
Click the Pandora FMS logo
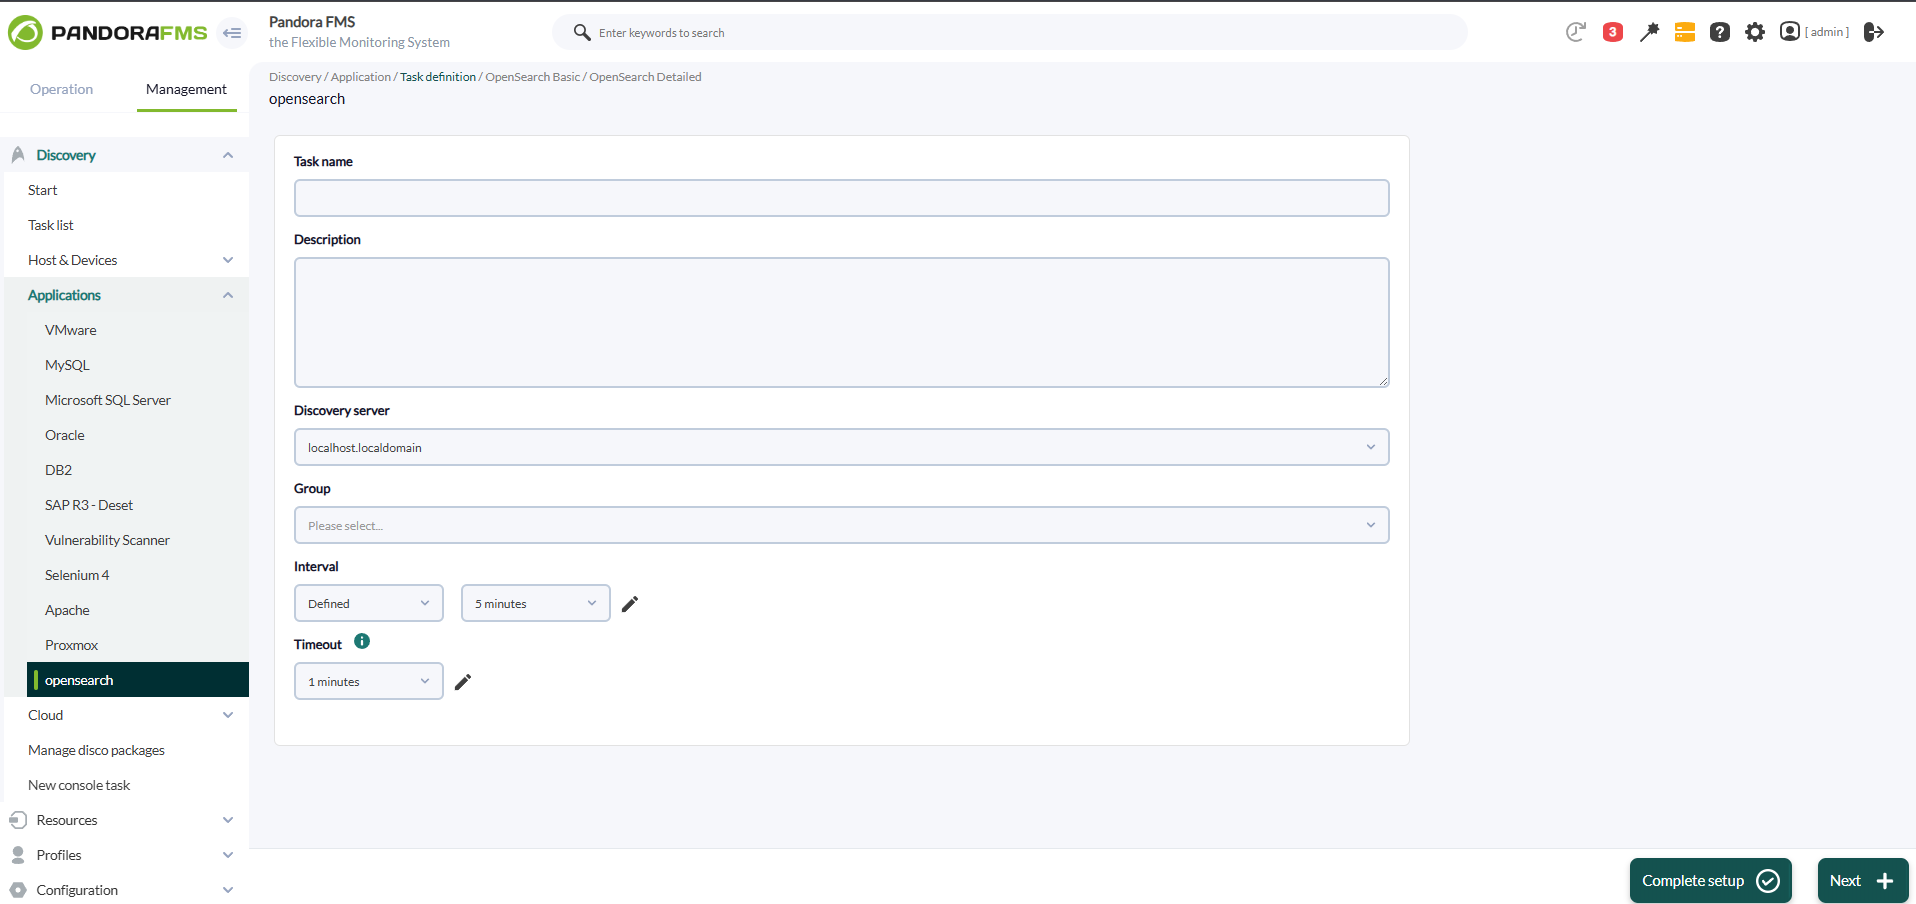[x=108, y=33]
